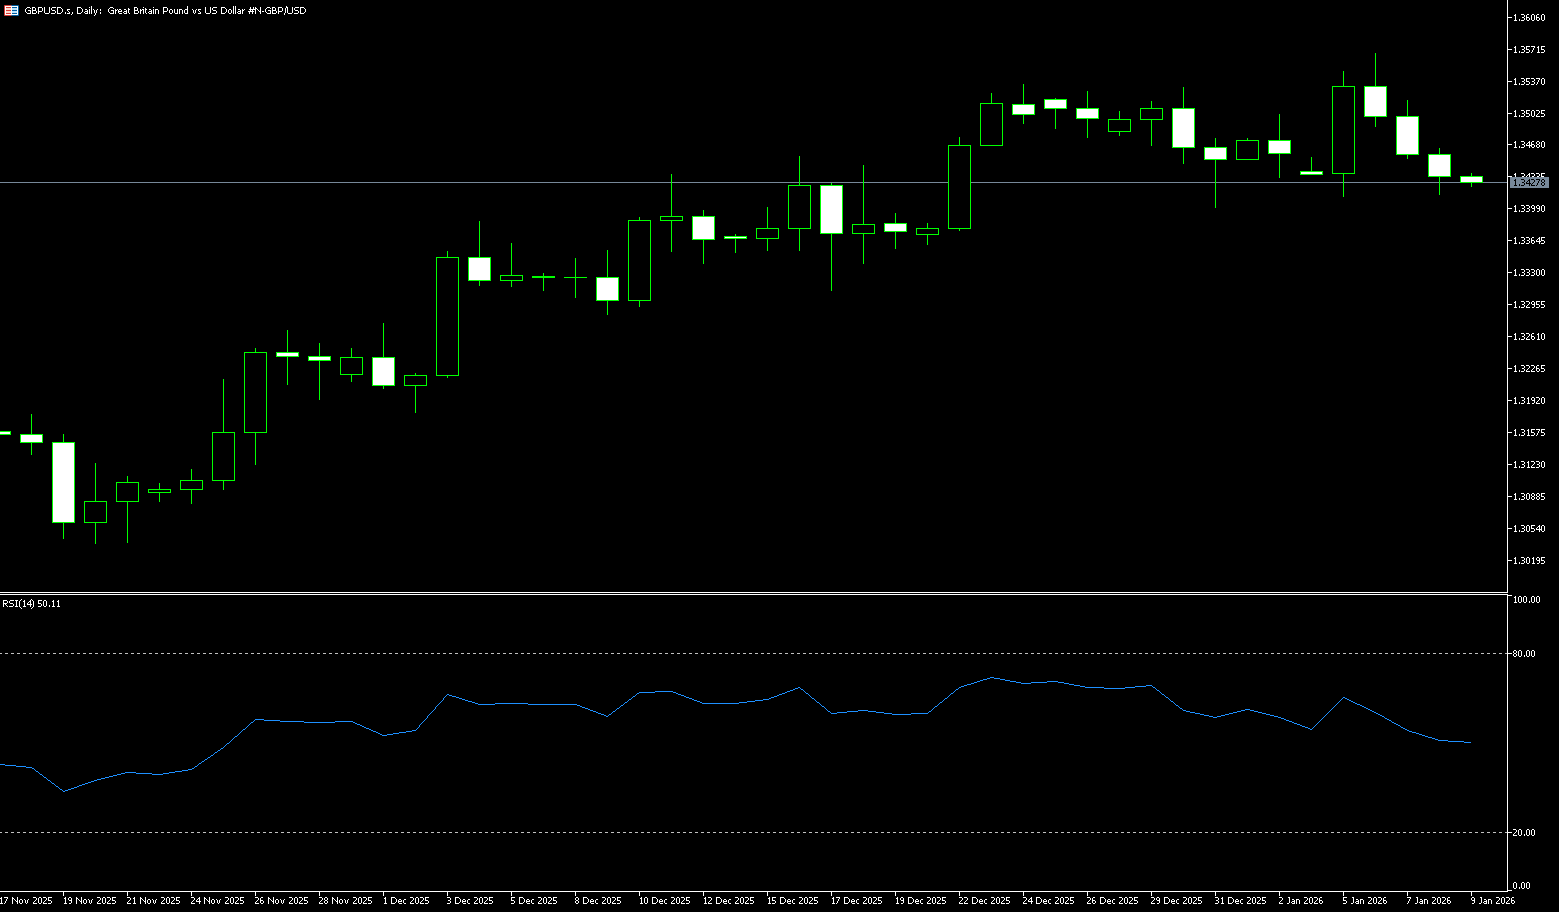This screenshot has width=1559, height=912.
Task: Click the GBPUSD.s Daily chart title text
Action: (165, 10)
